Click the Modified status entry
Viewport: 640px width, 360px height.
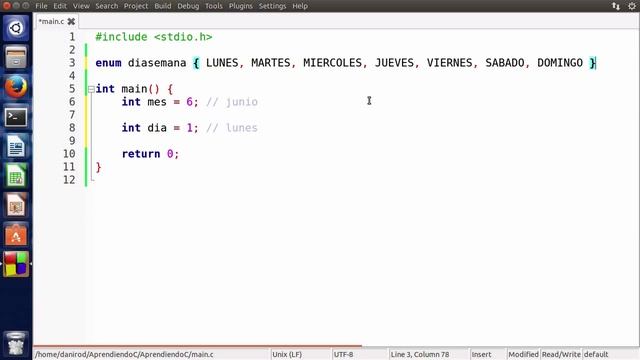[523, 354]
